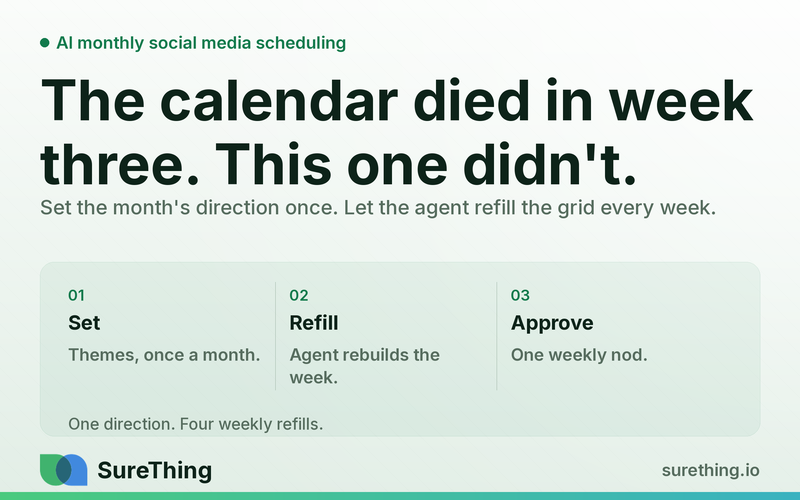Click the SureThing overlapping-shapes logo icon
Screen dimensions: 800x500
64,470
